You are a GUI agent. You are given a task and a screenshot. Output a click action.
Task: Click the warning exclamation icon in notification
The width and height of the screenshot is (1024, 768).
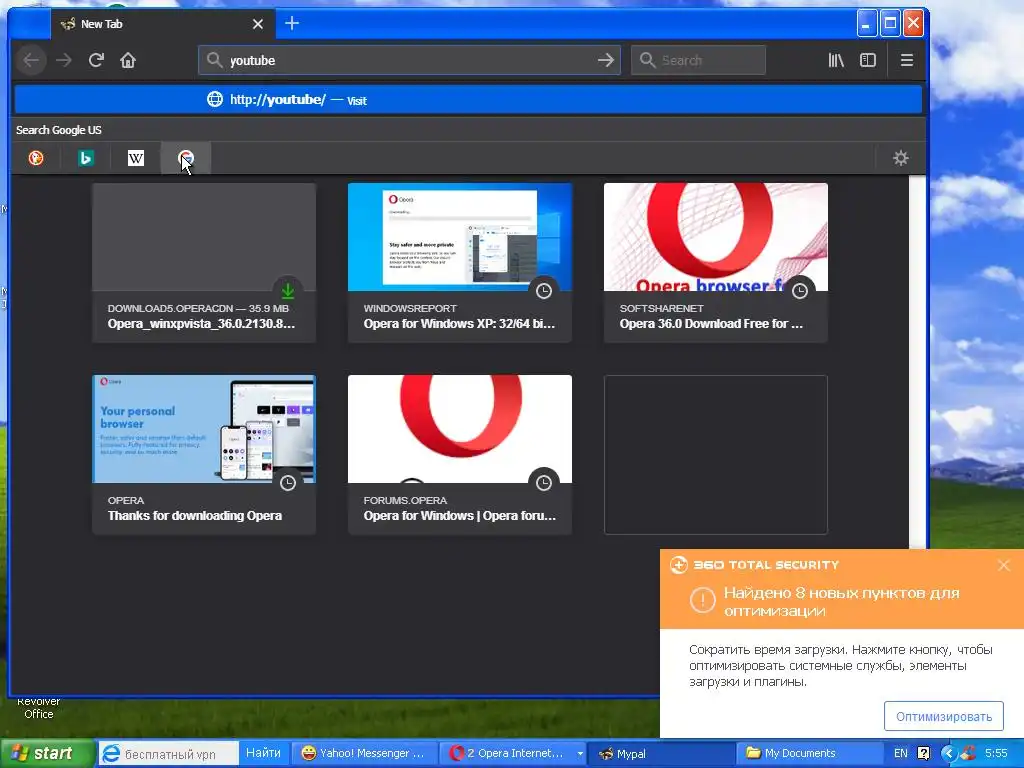click(703, 600)
